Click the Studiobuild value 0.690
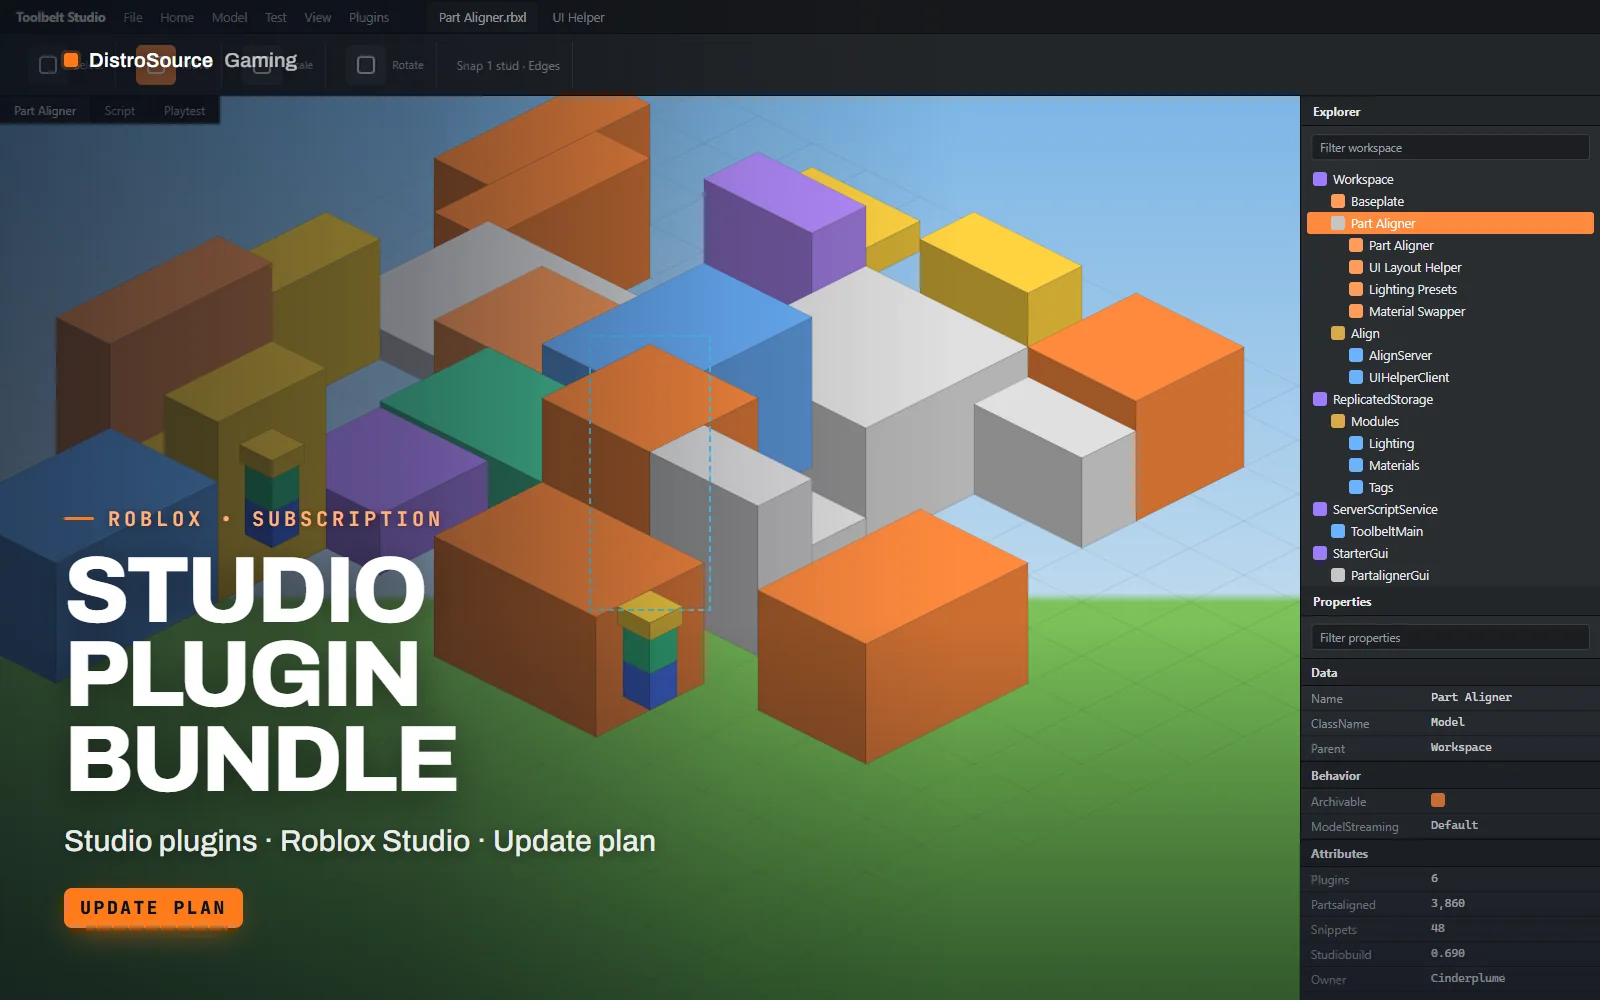The height and width of the screenshot is (1000, 1600). pos(1447,953)
